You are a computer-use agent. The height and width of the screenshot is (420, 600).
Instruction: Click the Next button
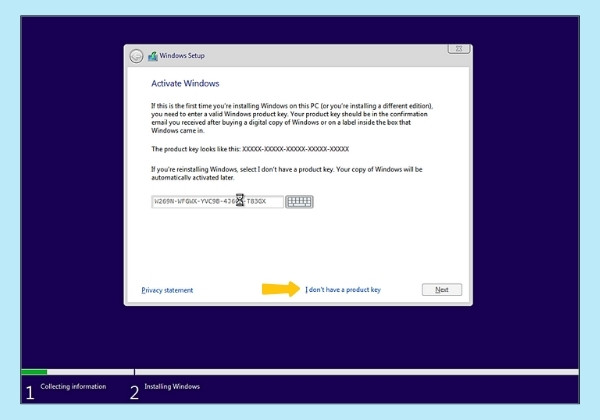442,290
